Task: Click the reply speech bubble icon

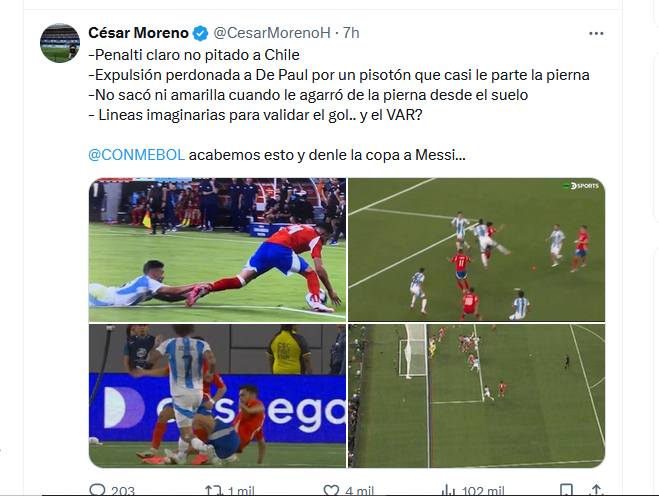Action: tap(98, 490)
